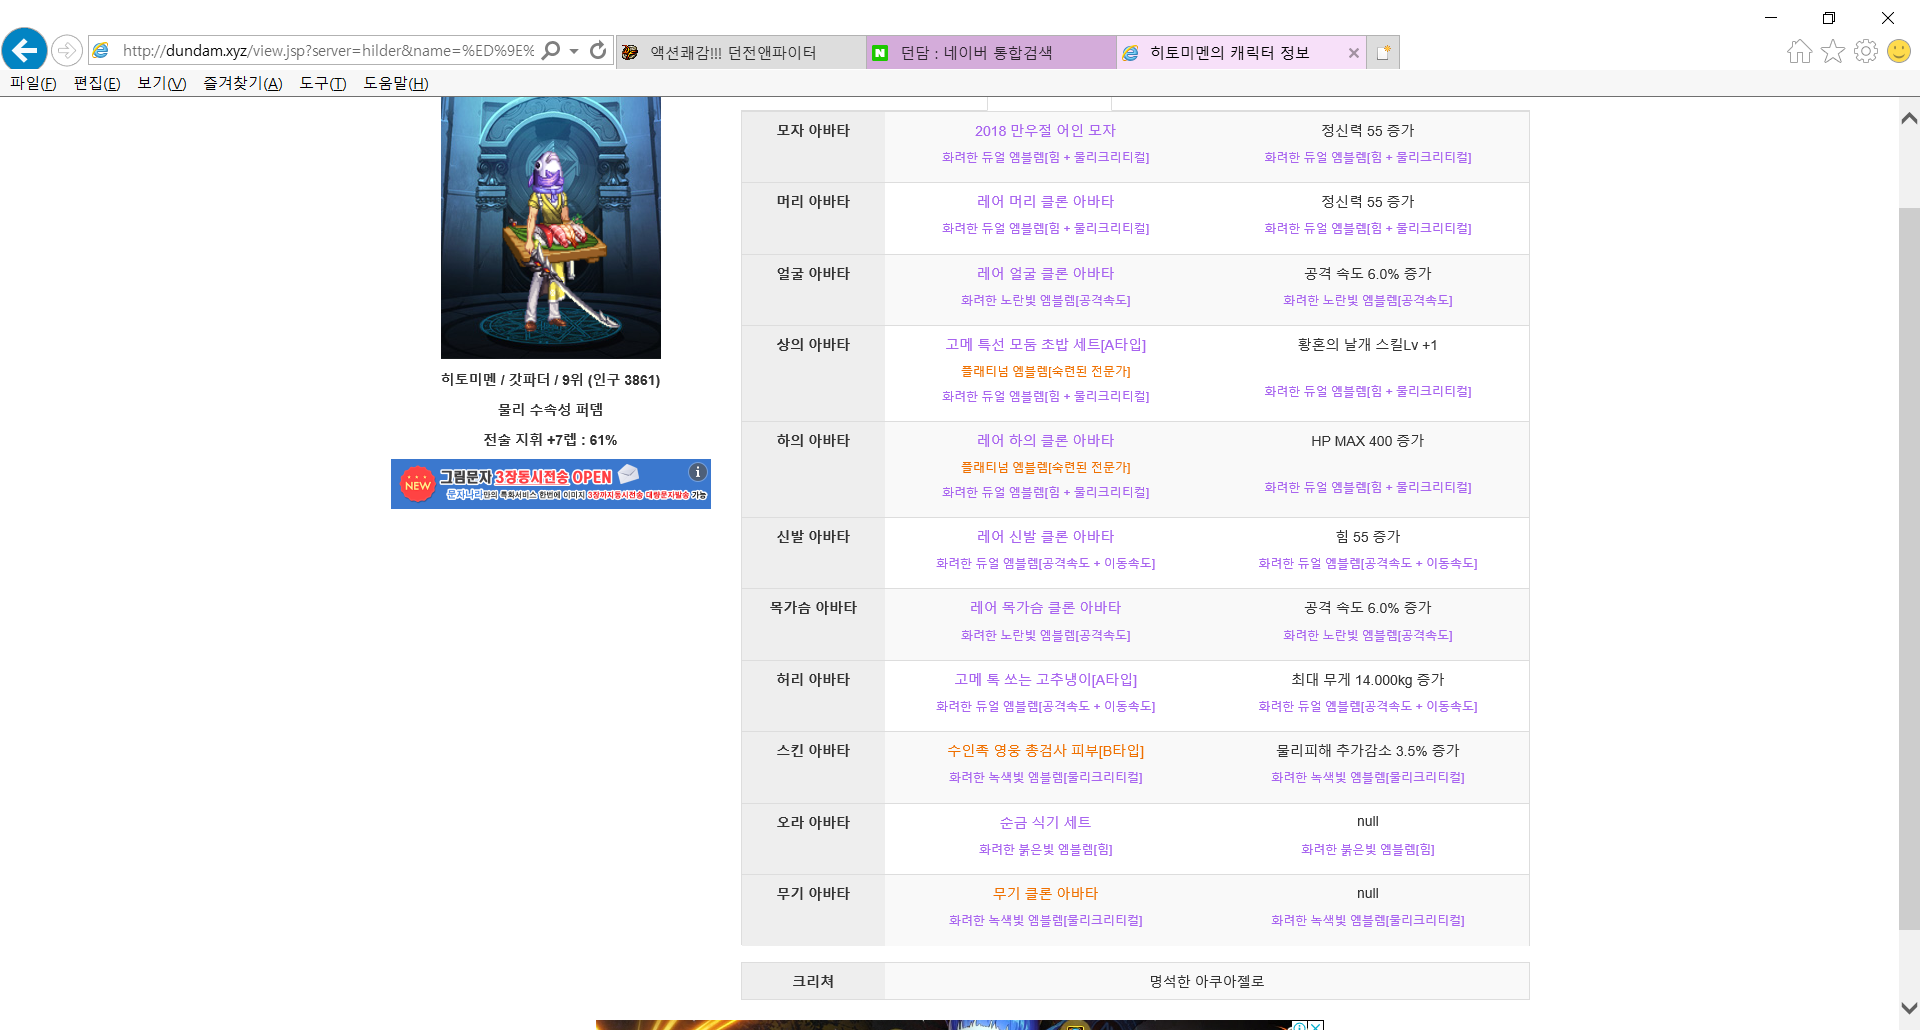Click the 오라 아바타 row label
Image resolution: width=1920 pixels, height=1030 pixels.
tap(813, 823)
